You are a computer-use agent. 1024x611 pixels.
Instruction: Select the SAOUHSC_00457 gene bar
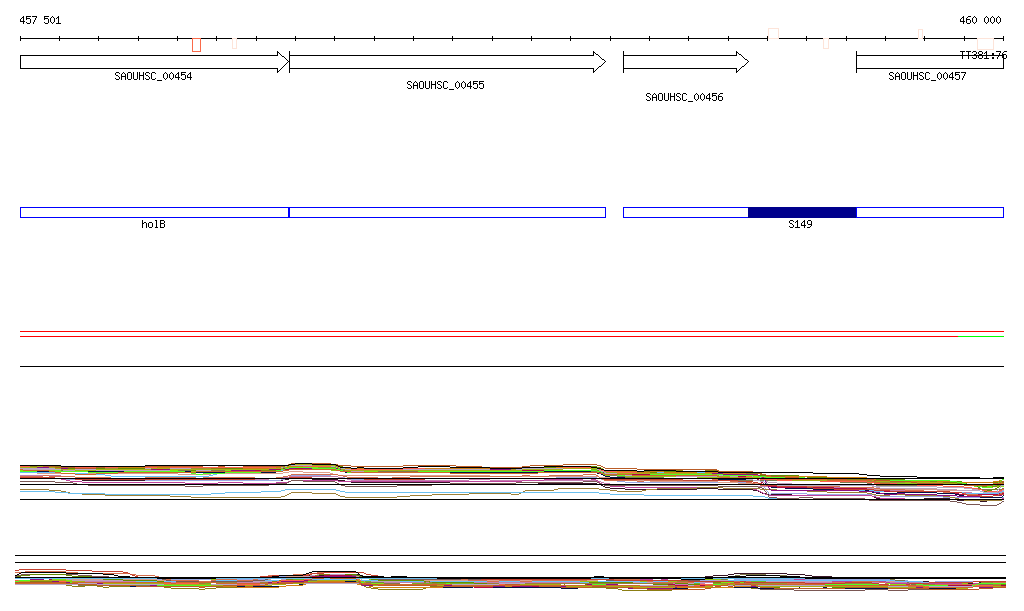[929, 62]
